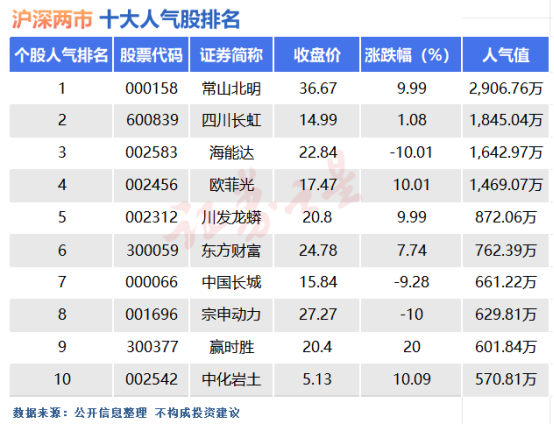Click popularity value 601.84万
Viewport: 554px width, 425px height.
(506, 347)
